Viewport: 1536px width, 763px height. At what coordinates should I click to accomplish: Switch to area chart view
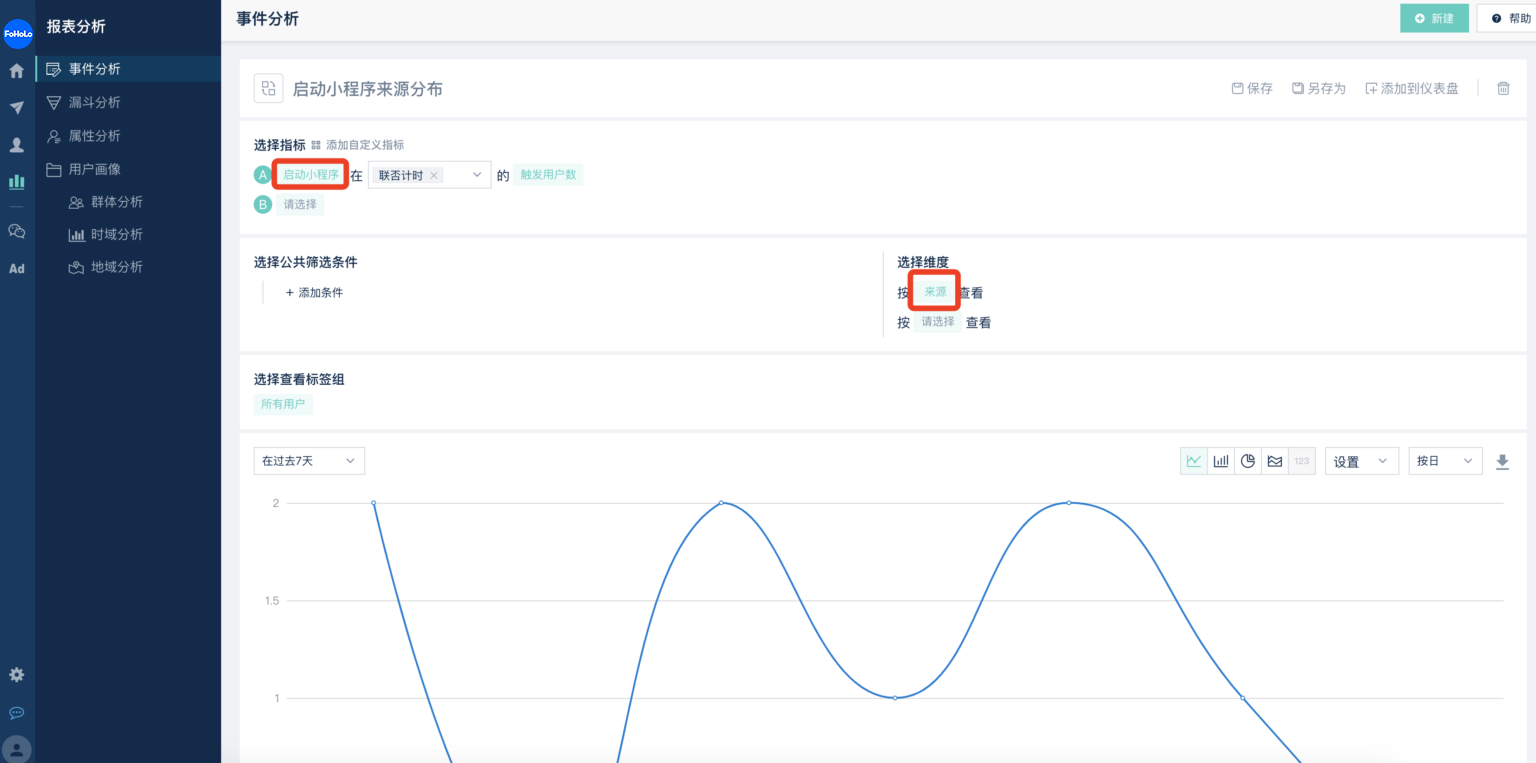[x=1275, y=461]
